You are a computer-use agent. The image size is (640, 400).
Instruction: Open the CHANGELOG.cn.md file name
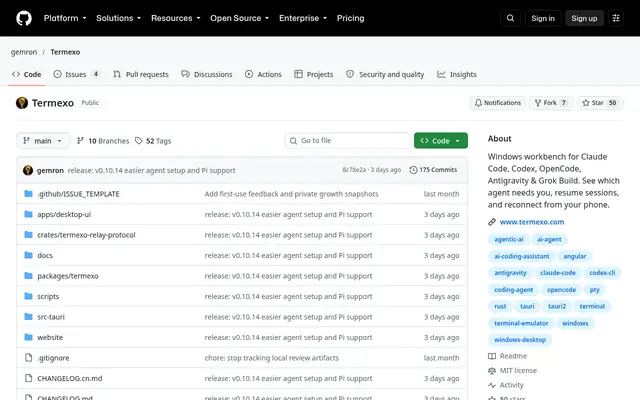(70, 378)
